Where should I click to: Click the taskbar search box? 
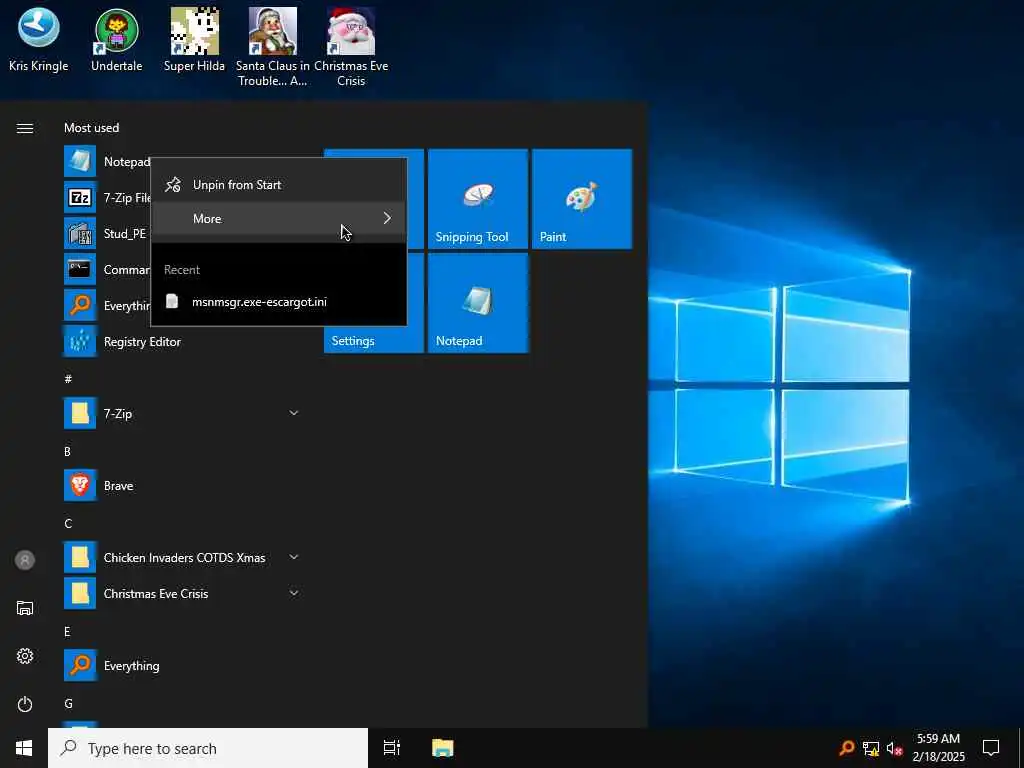click(x=208, y=748)
